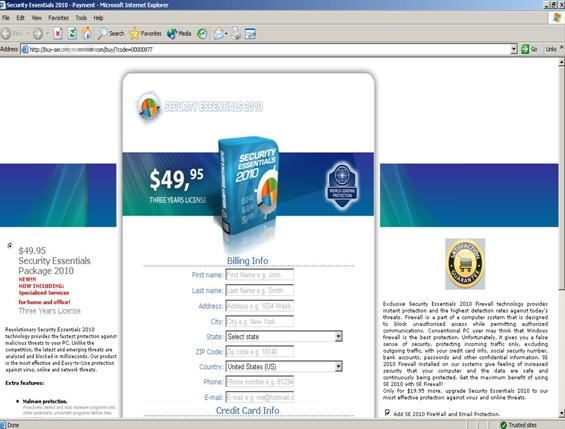Click the scroll up arrow on page scrollbar
Viewport: 565px width, 429px height.
[x=561, y=62]
